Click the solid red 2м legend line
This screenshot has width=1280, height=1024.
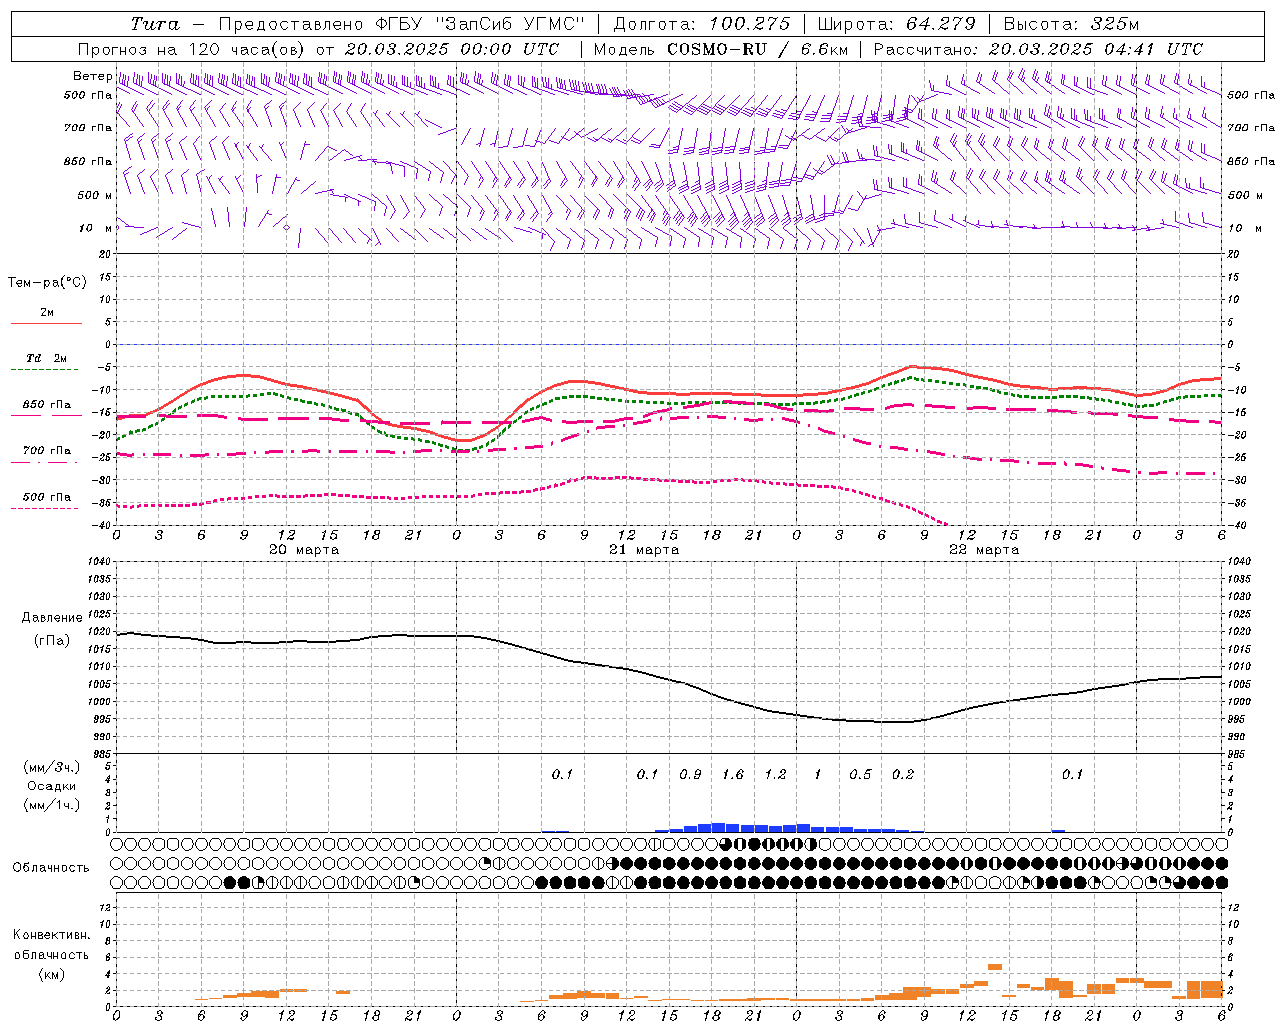pos(46,323)
